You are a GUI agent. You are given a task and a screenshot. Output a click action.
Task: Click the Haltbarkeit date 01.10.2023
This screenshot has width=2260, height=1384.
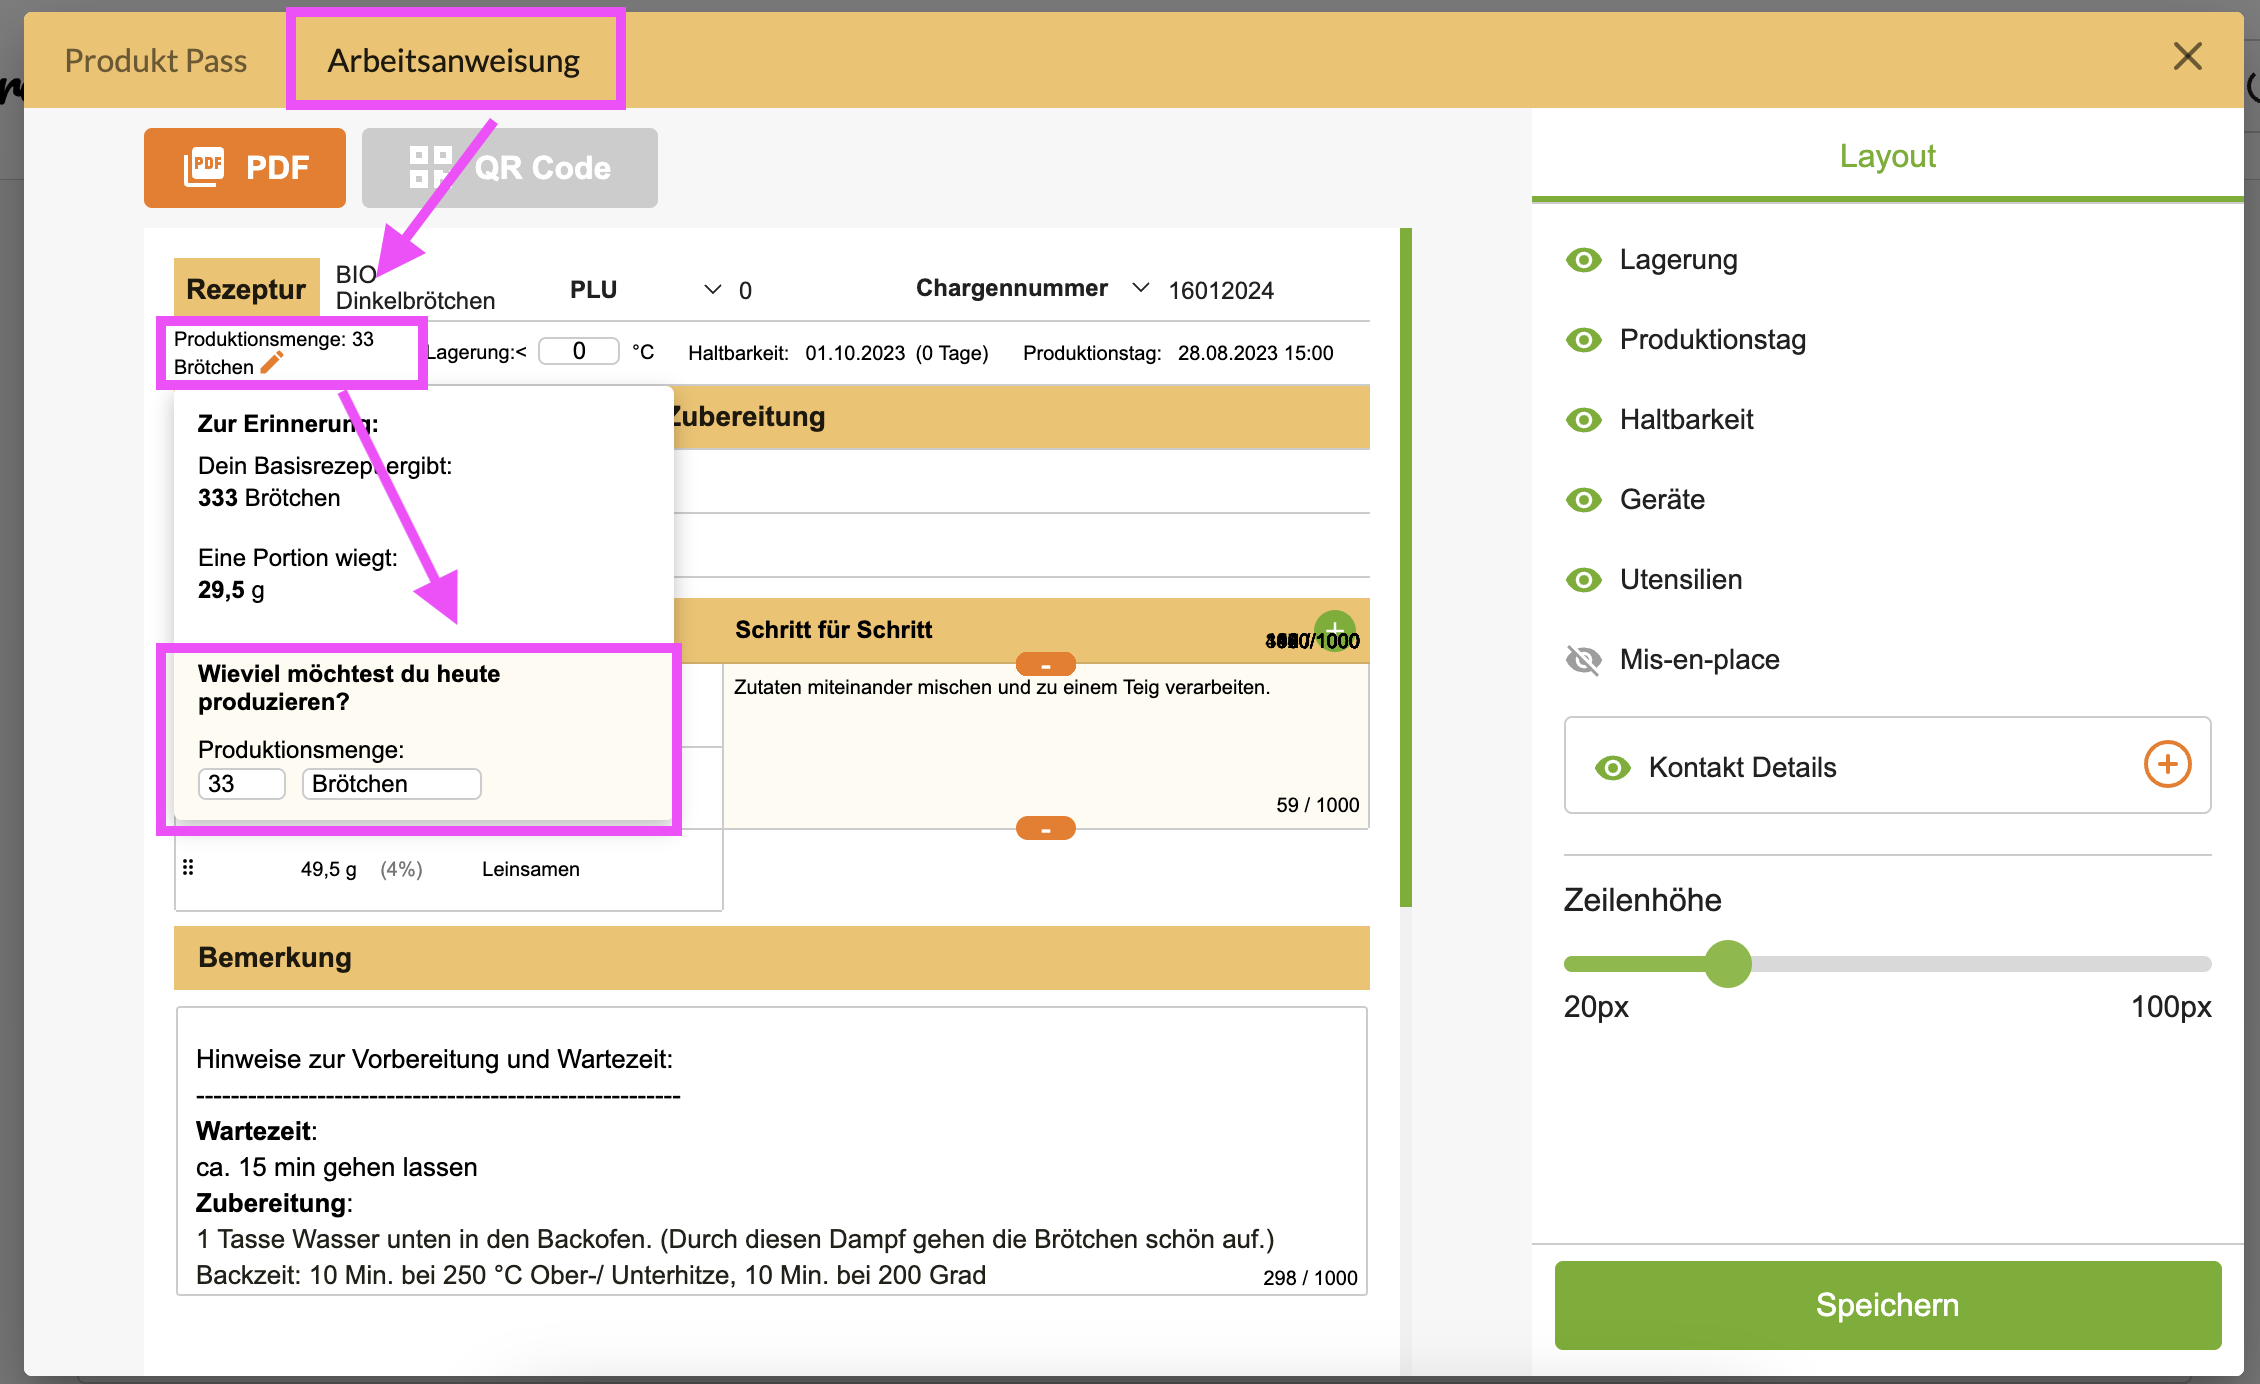pos(855,353)
